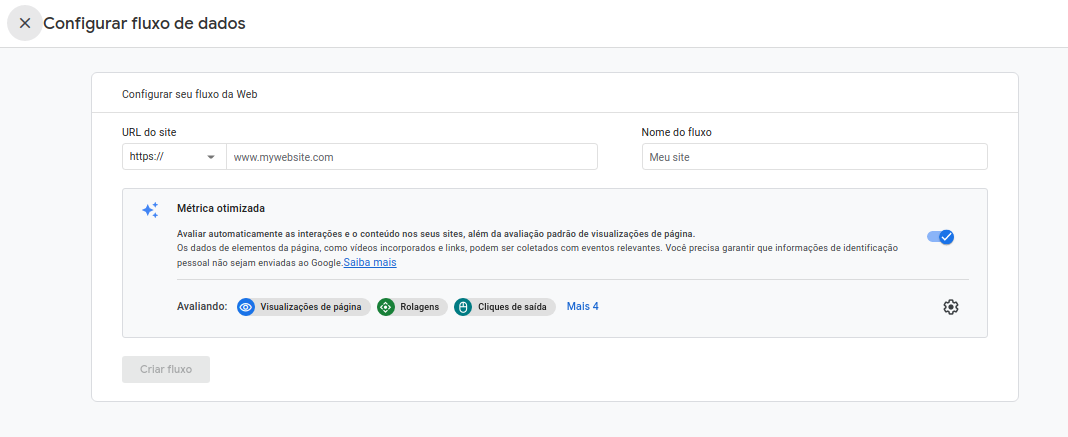
Task: Click the URL do site label
Action: click(x=149, y=133)
